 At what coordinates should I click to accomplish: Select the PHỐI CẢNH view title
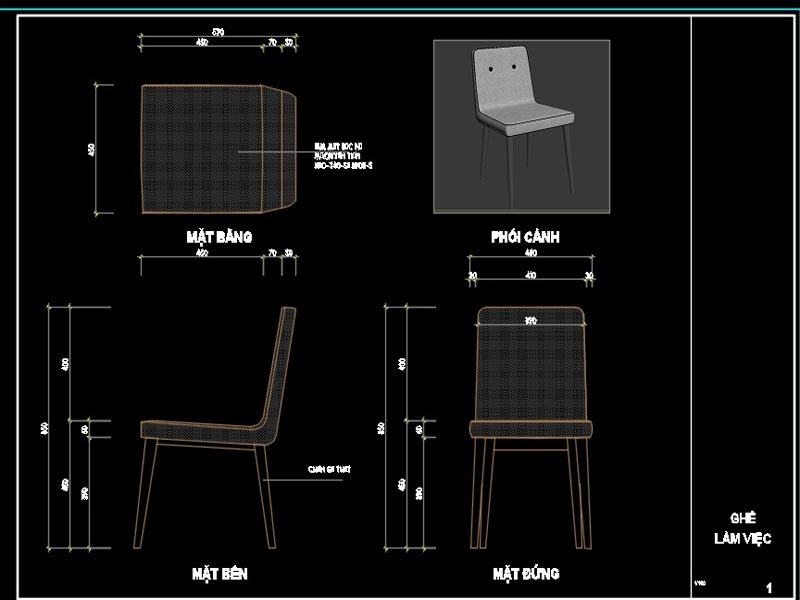pos(524,237)
